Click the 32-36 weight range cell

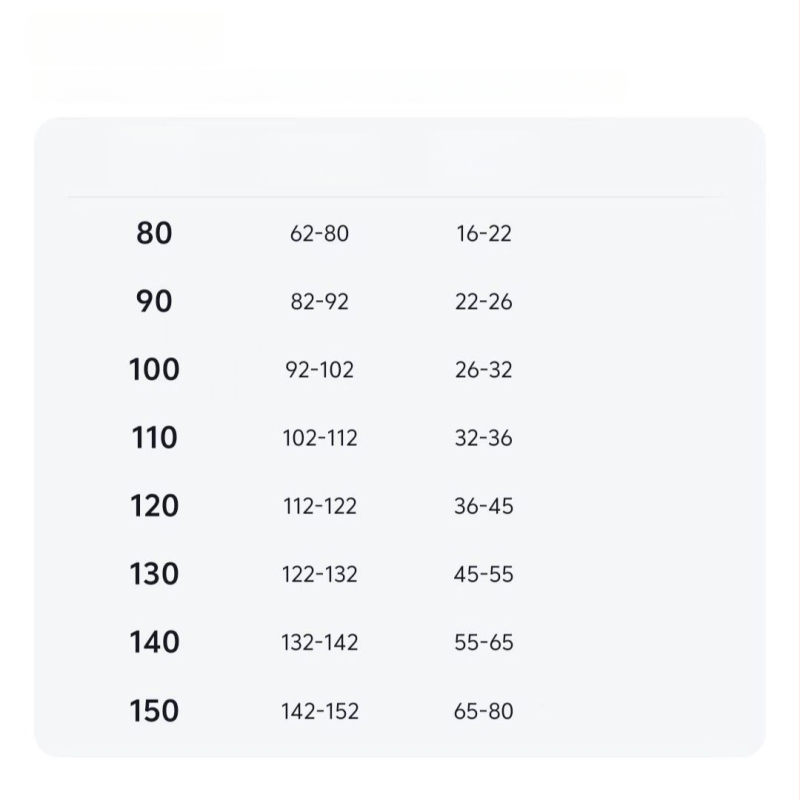483,438
